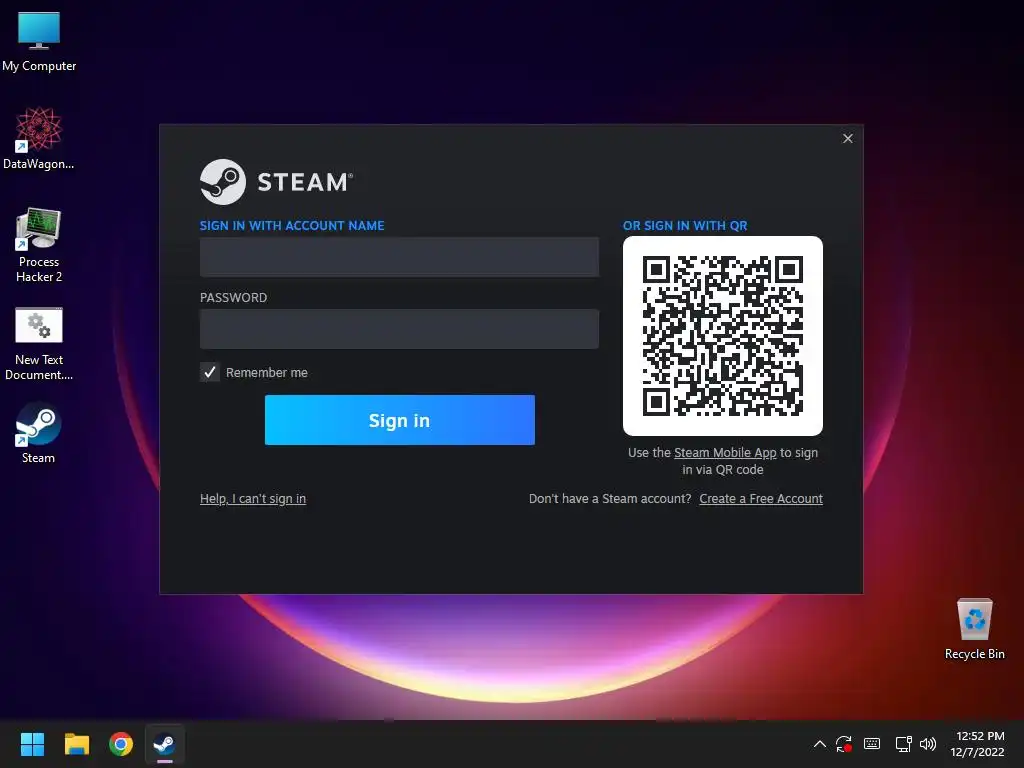Image resolution: width=1024 pixels, height=768 pixels.
Task: Open the My Computer desktop icon
Action: [39, 41]
